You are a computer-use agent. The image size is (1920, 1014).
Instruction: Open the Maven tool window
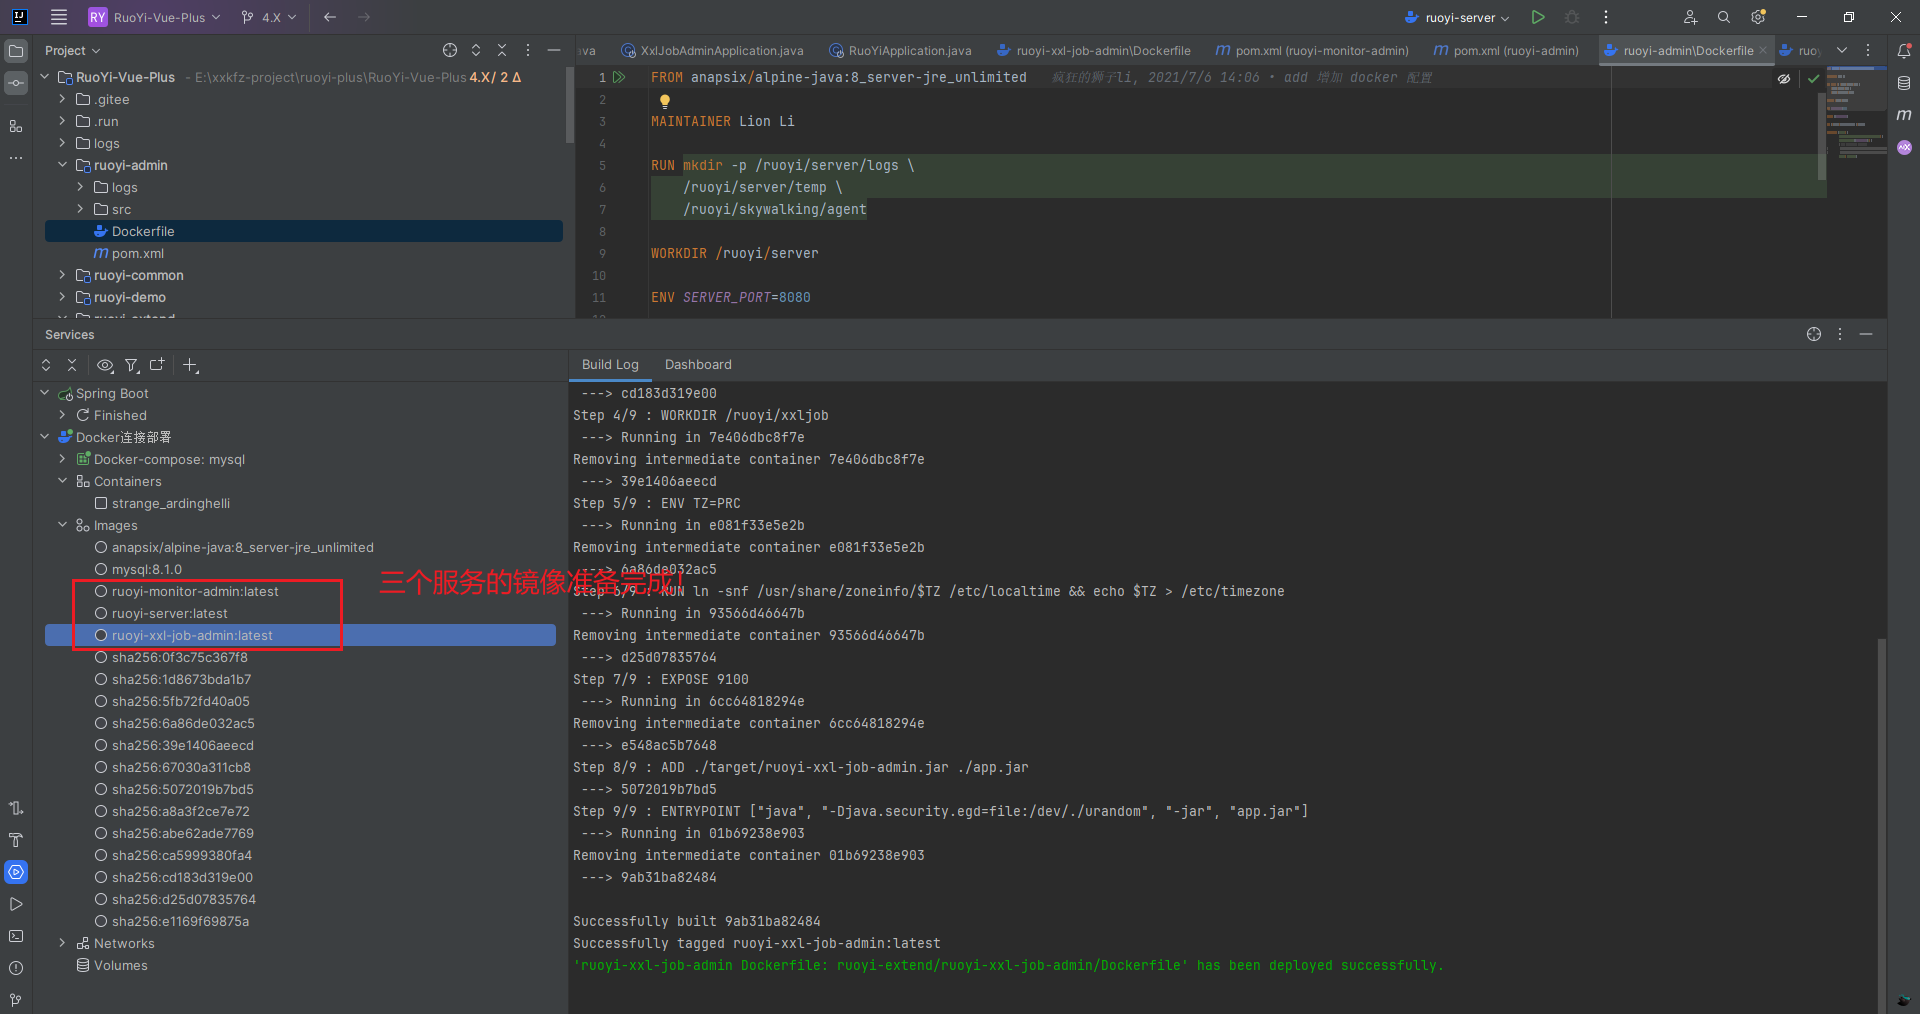1904,115
